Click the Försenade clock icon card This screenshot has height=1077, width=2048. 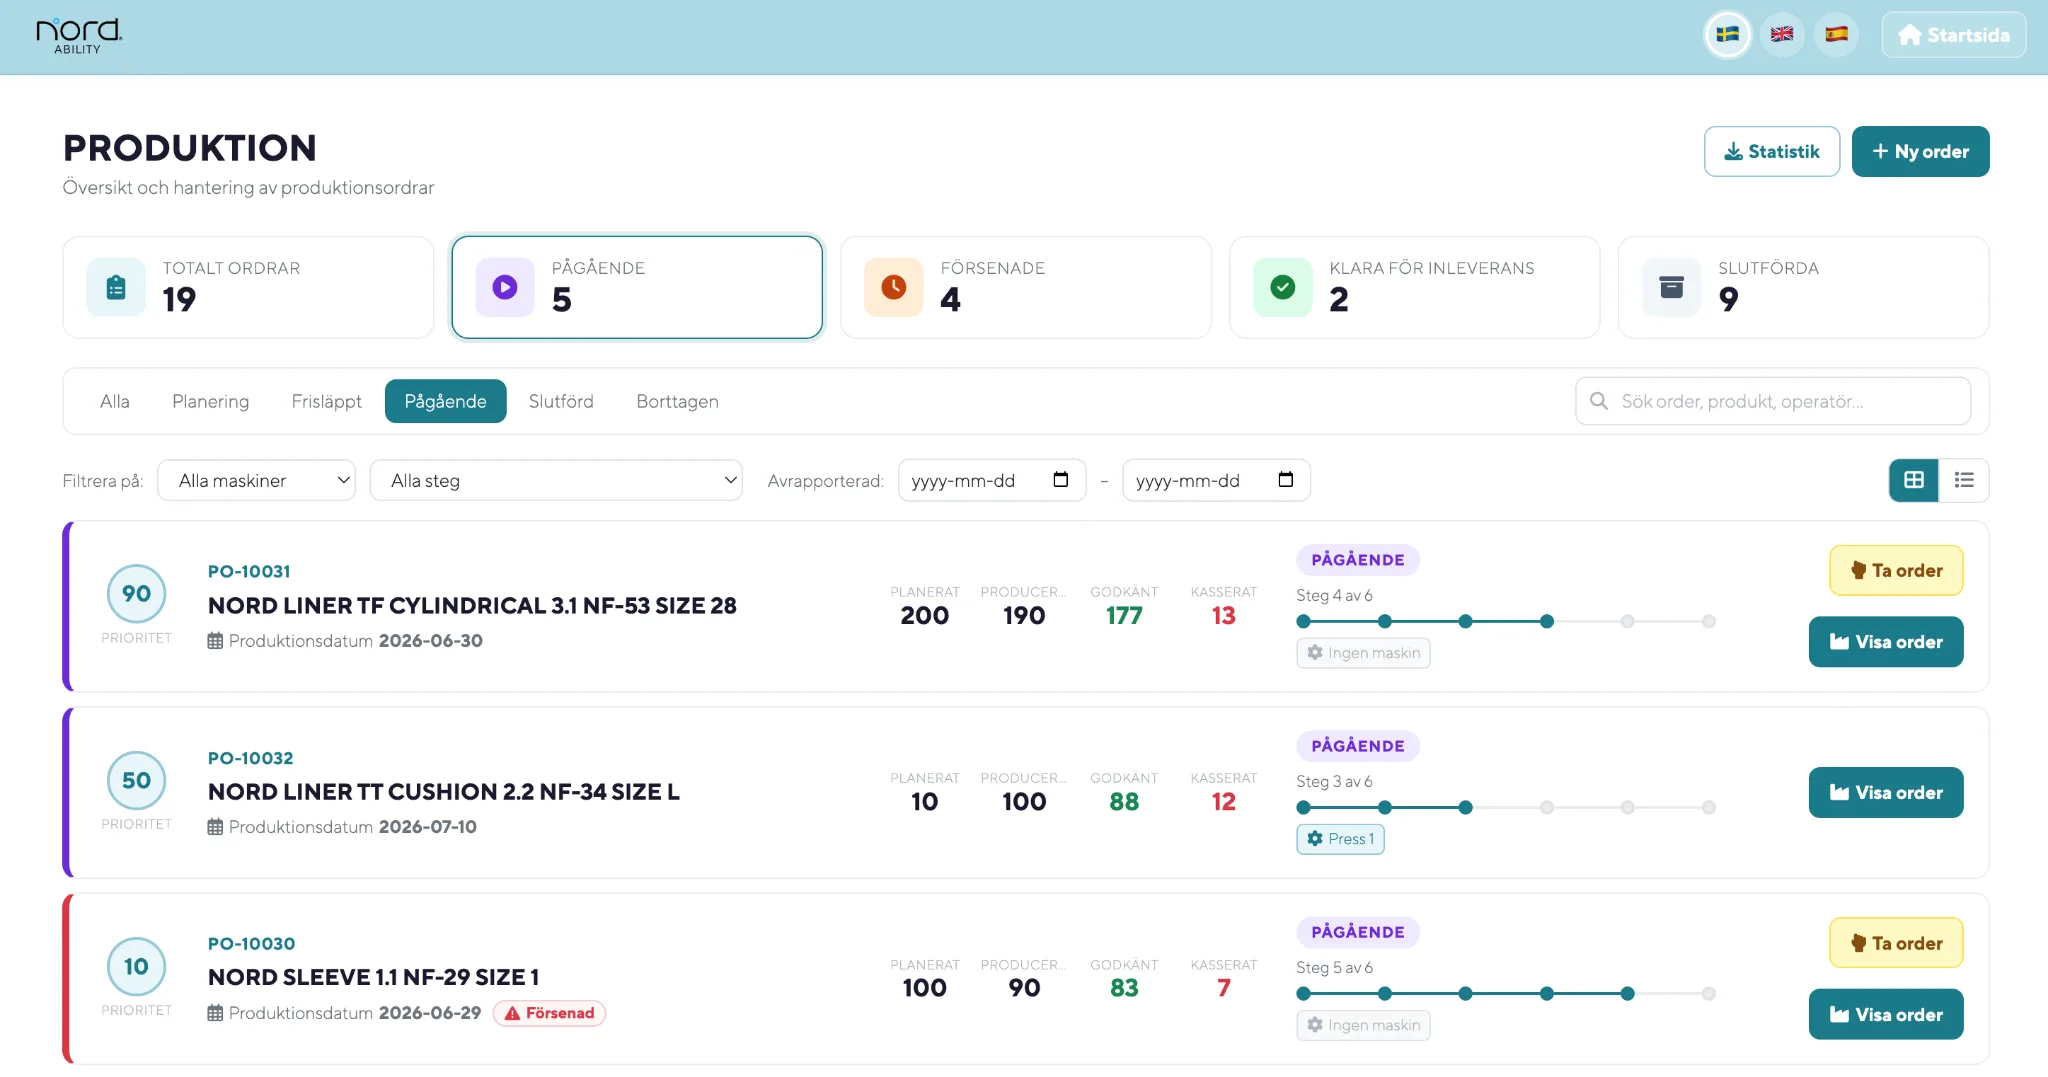[x=1025, y=287]
